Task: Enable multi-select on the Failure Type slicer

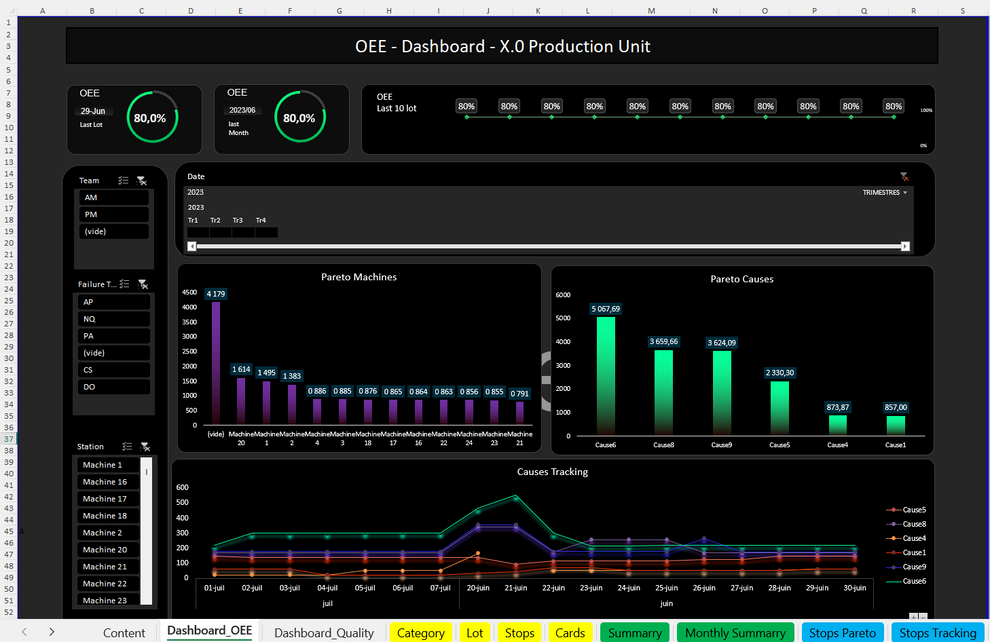Action: coord(125,284)
